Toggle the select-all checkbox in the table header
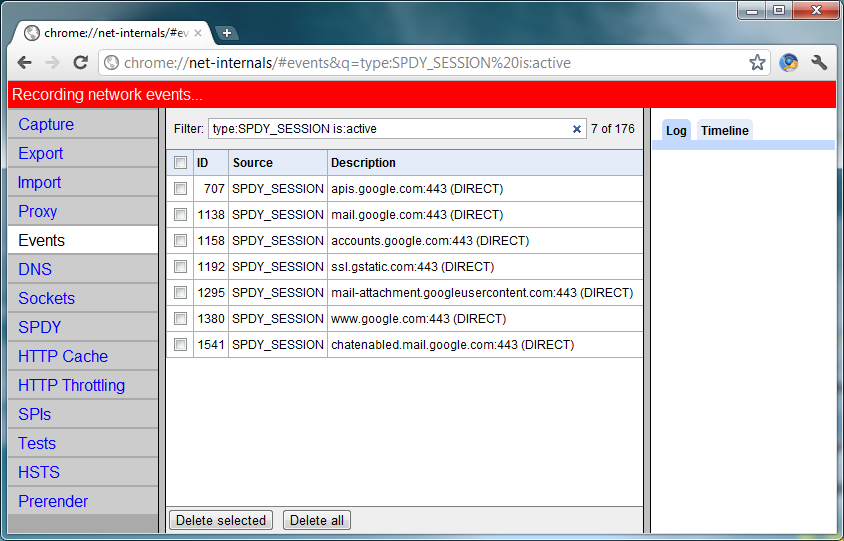This screenshot has height=541, width=844. tap(180, 163)
